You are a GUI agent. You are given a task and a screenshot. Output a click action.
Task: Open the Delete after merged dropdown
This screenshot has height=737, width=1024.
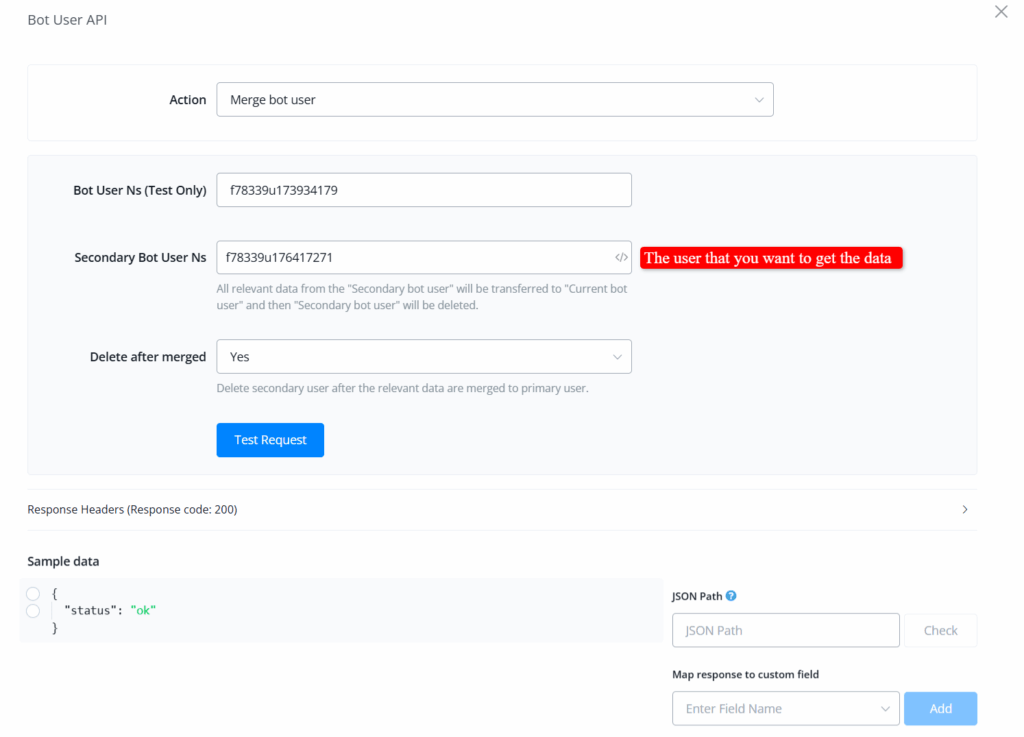(423, 357)
